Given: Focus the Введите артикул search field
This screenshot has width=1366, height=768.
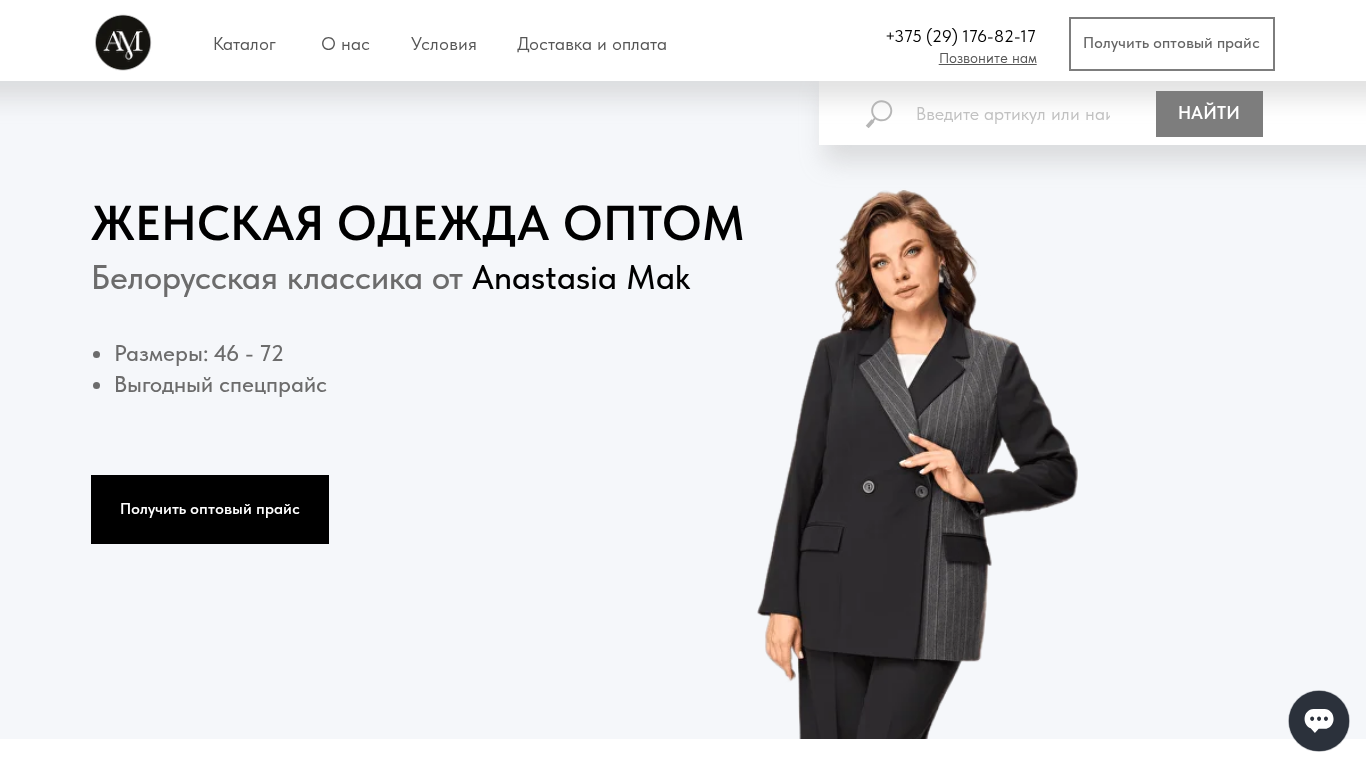Looking at the screenshot, I should (1013, 114).
